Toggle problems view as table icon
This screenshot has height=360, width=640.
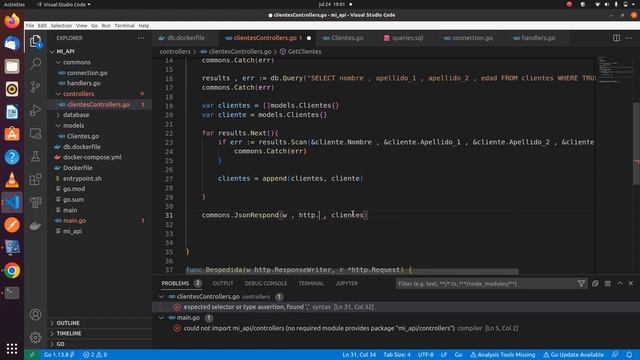pos(608,284)
